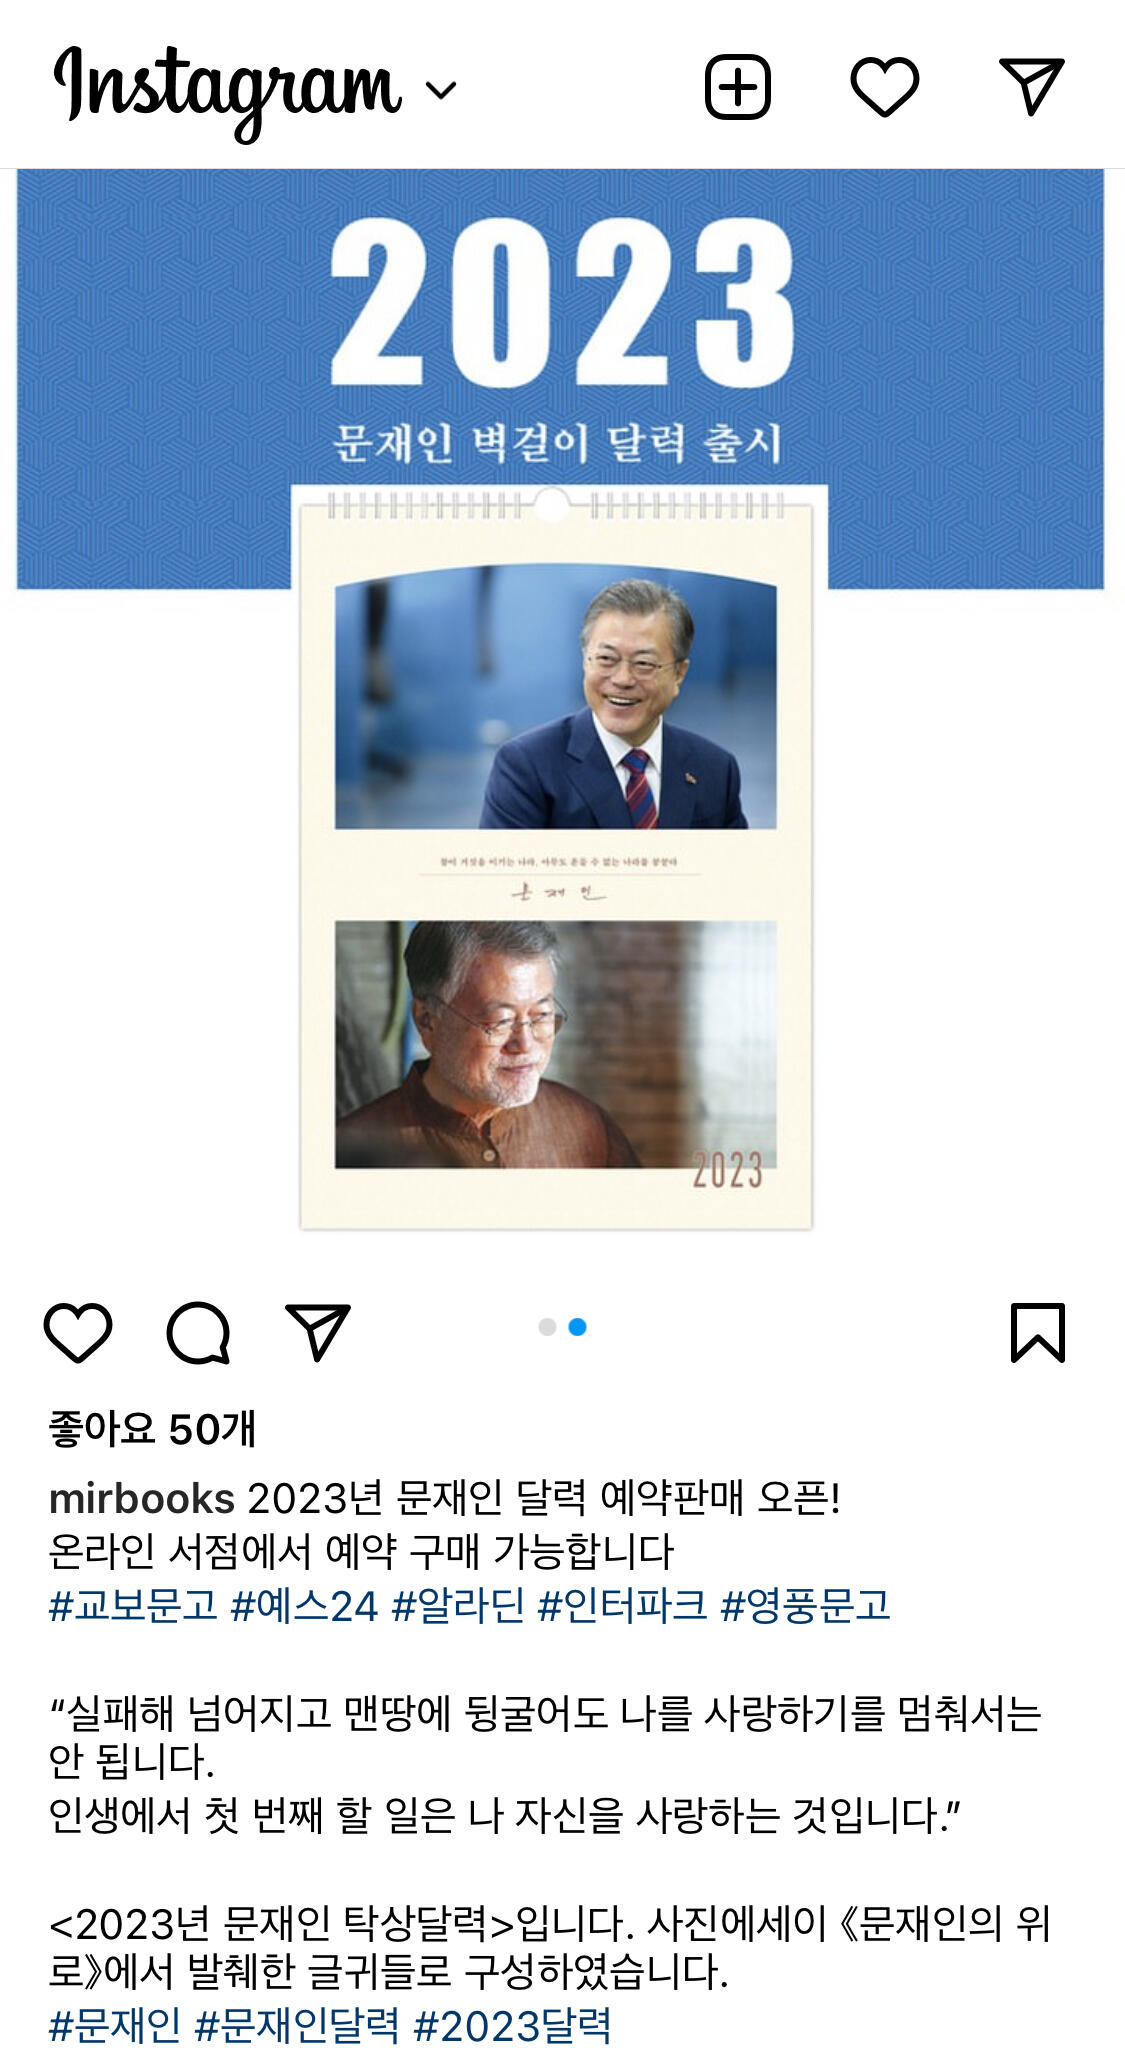Open comments with speech bubble icon

coord(198,1332)
